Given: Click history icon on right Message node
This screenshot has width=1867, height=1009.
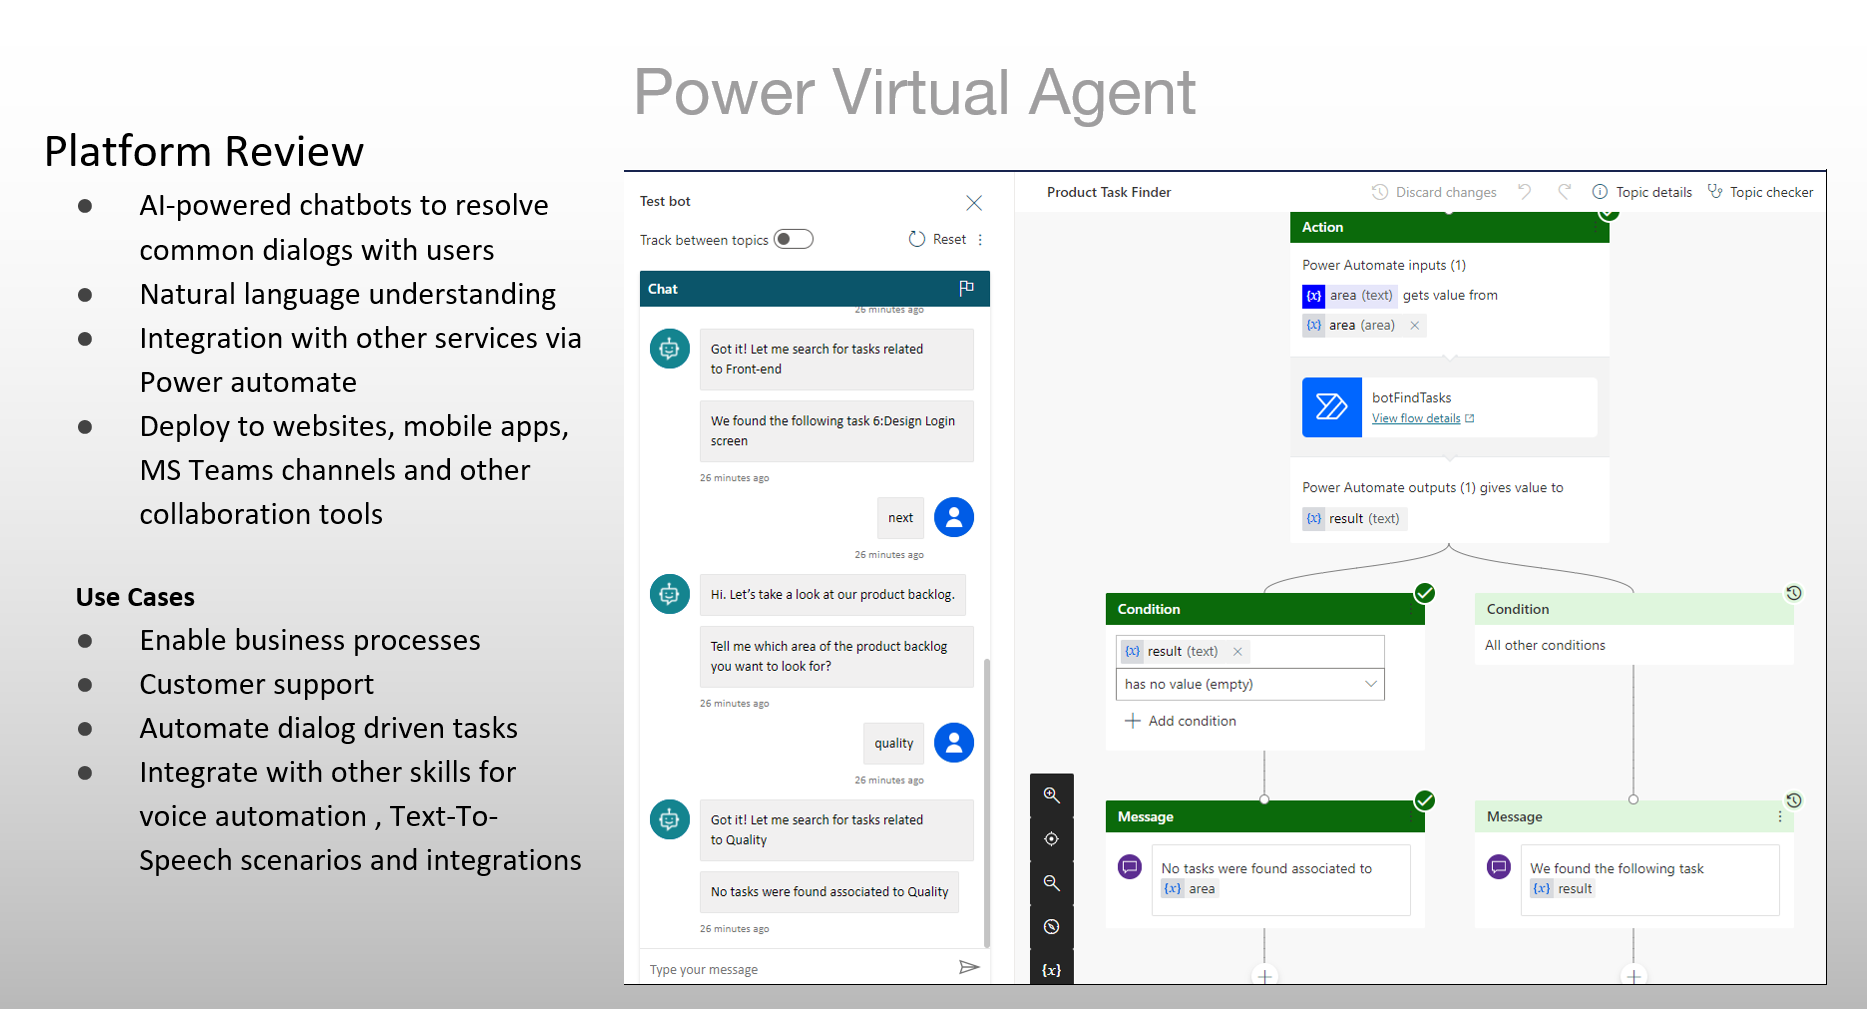Looking at the screenshot, I should tap(1794, 800).
